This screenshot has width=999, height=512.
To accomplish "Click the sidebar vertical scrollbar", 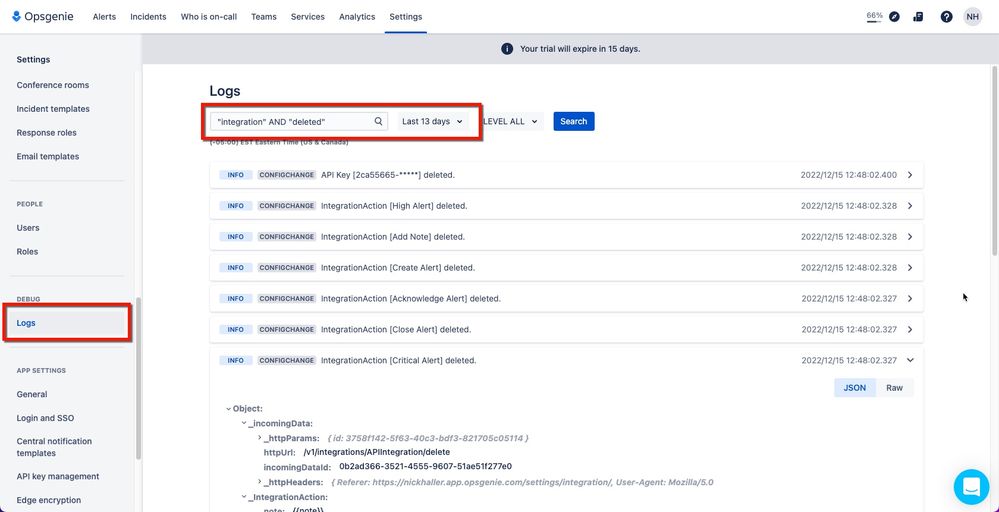I will click(138, 379).
